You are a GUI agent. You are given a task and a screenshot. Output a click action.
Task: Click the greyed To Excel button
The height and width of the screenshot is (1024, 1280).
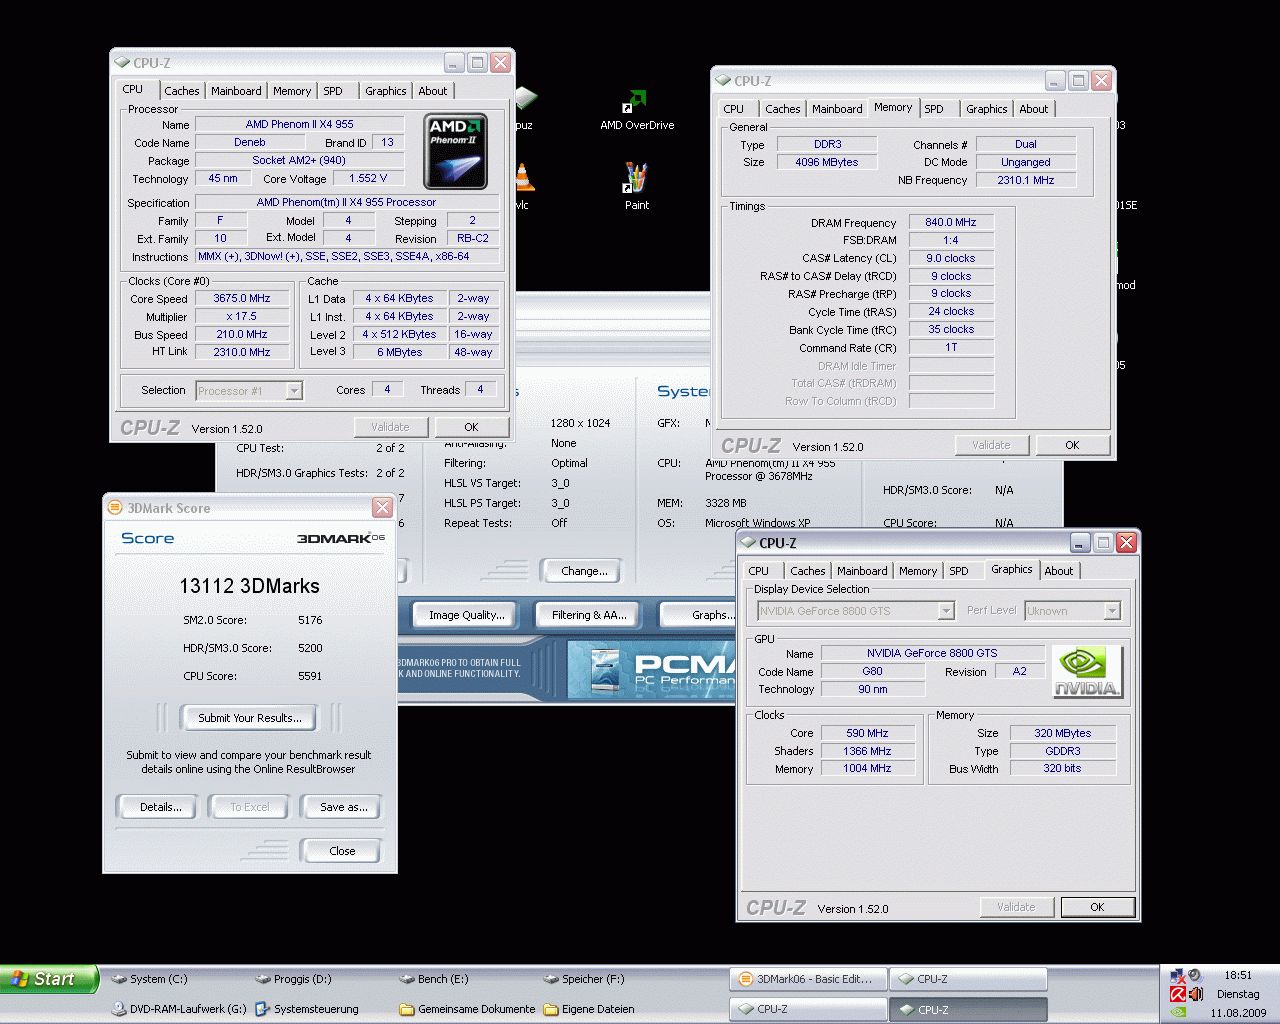point(250,807)
